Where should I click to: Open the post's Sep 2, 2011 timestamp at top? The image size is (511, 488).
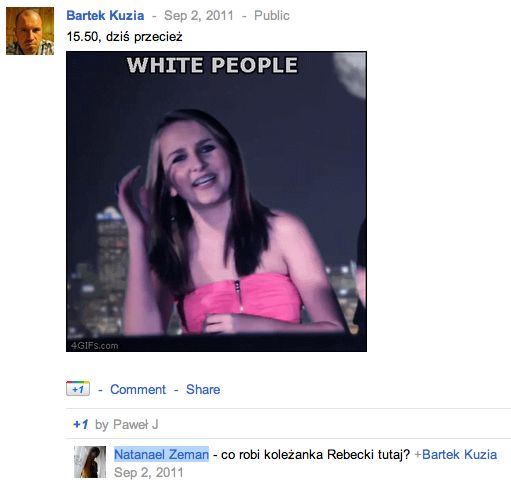199,15
